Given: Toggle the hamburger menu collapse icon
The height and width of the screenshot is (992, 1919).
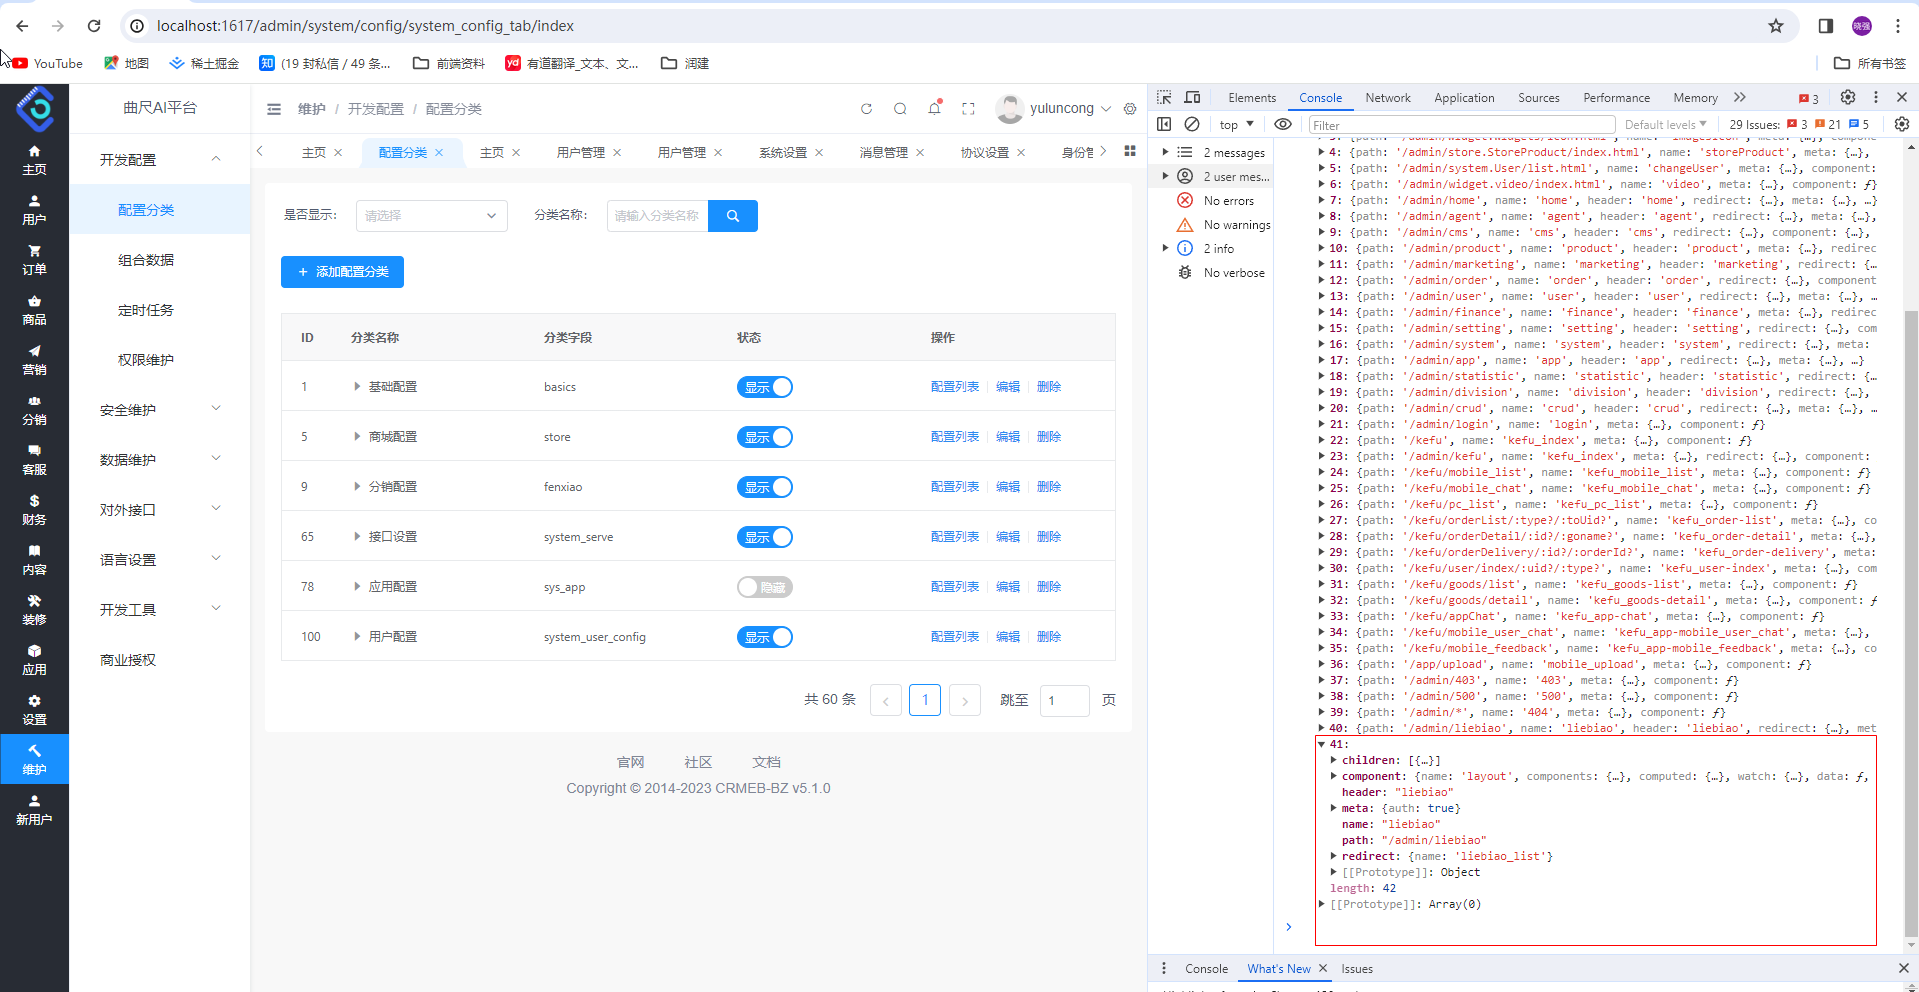Looking at the screenshot, I should pyautogui.click(x=274, y=109).
